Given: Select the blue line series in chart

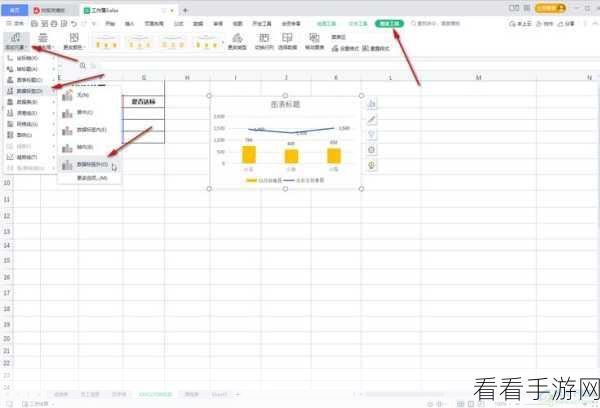Looking at the screenshot, I should coord(291,131).
